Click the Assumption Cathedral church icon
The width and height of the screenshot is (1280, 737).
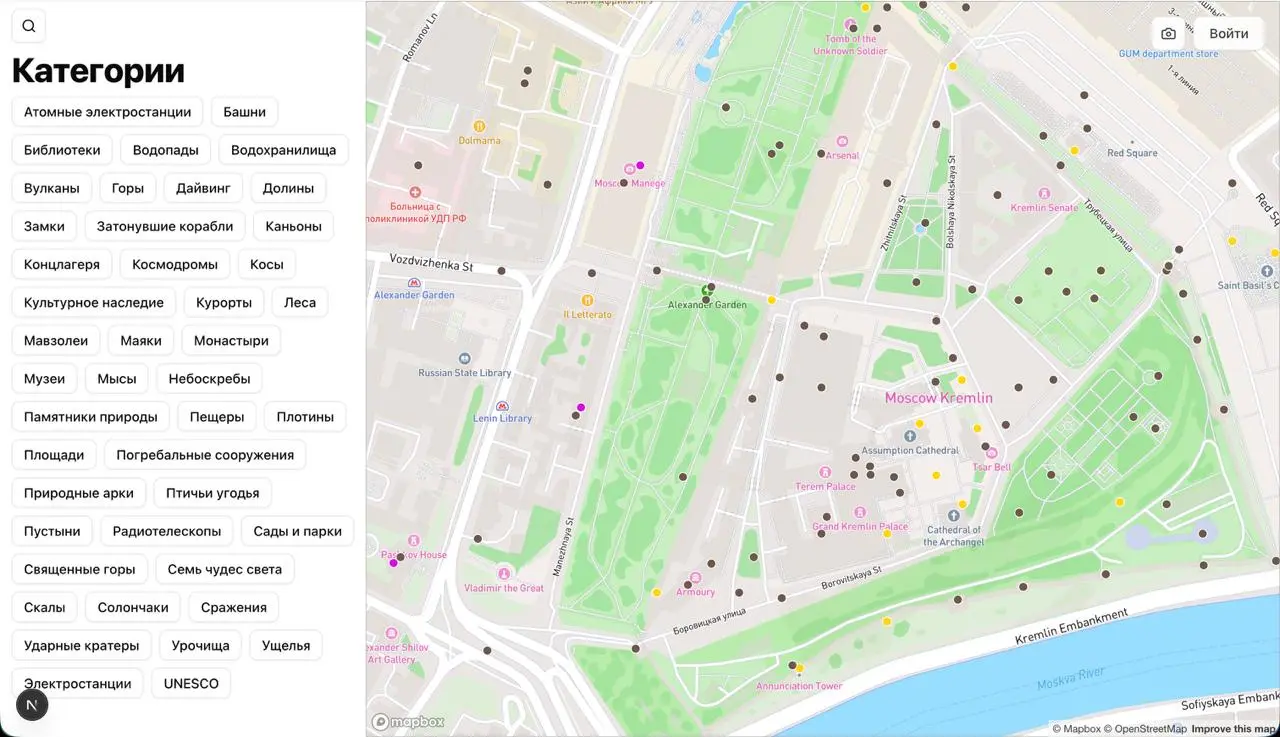[x=910, y=436]
